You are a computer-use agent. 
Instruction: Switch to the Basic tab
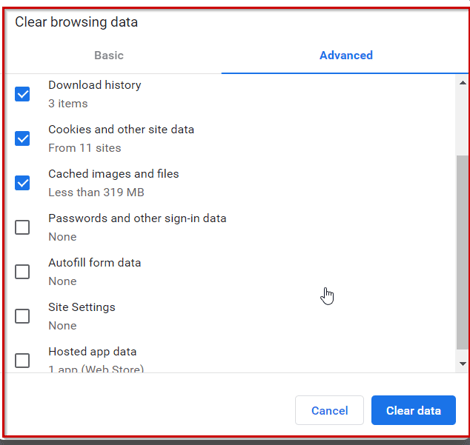coord(109,55)
